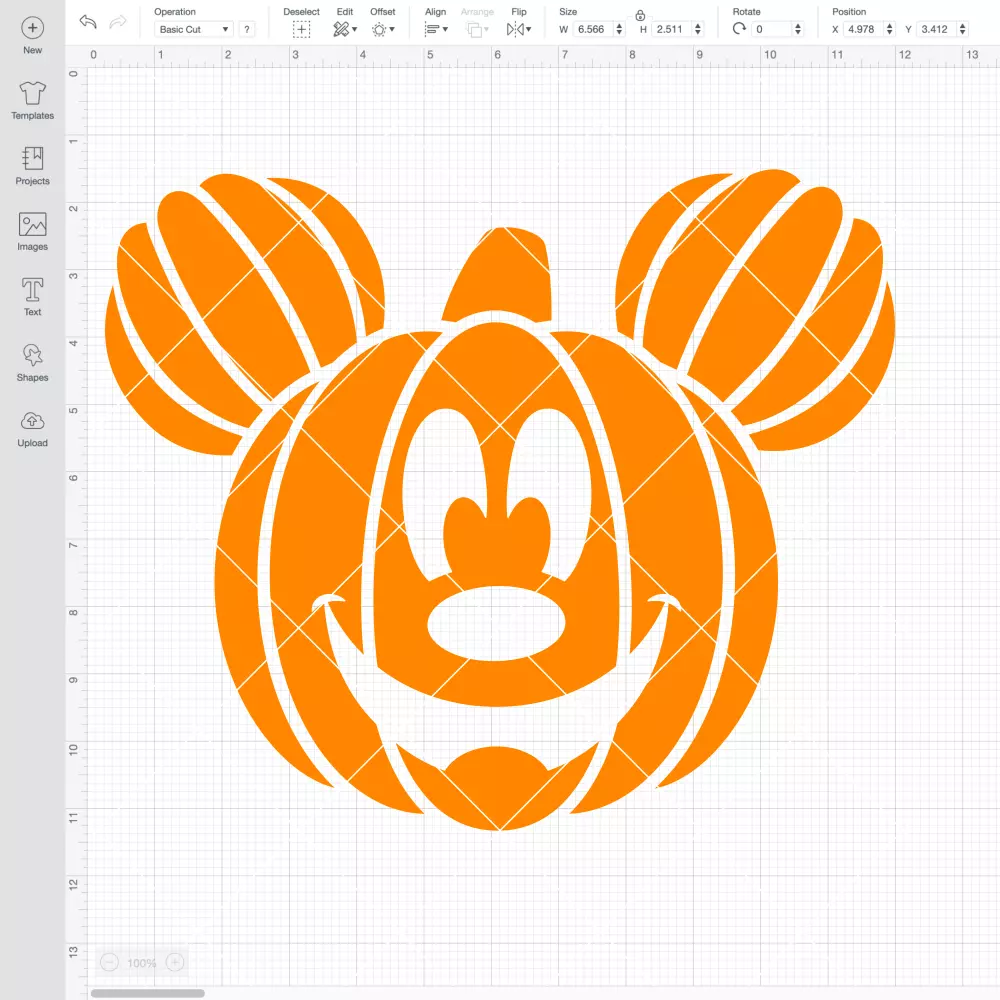Open the Projects panel
1000x1000 pixels.
[33, 166]
